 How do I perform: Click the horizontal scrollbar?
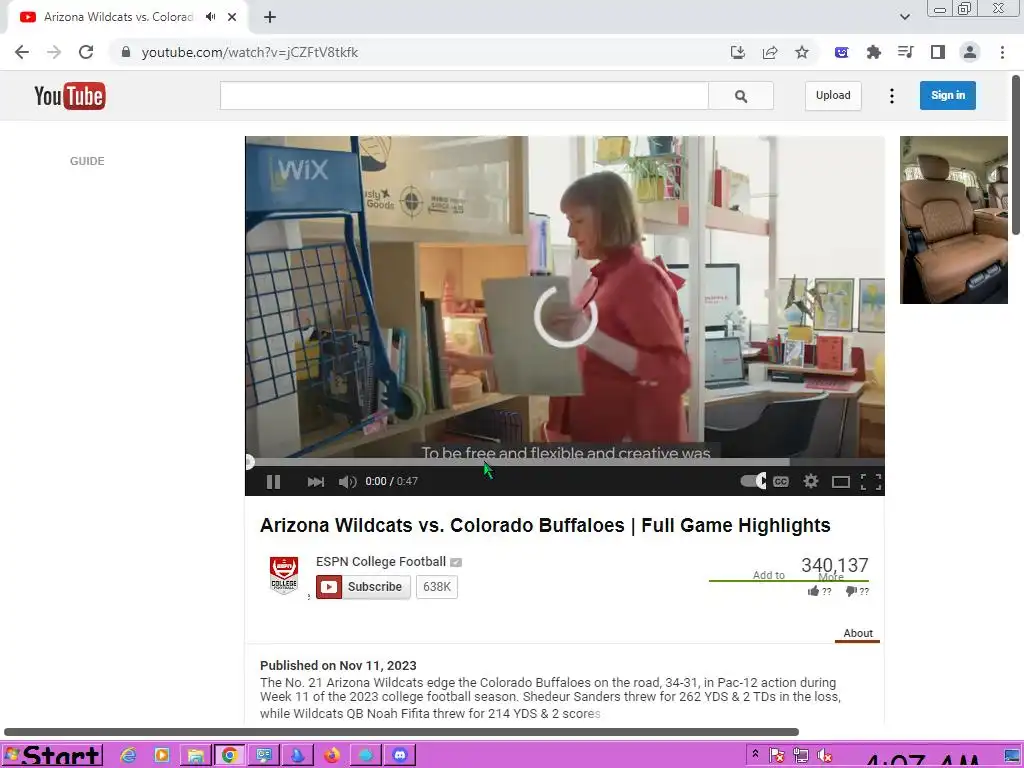(x=401, y=731)
